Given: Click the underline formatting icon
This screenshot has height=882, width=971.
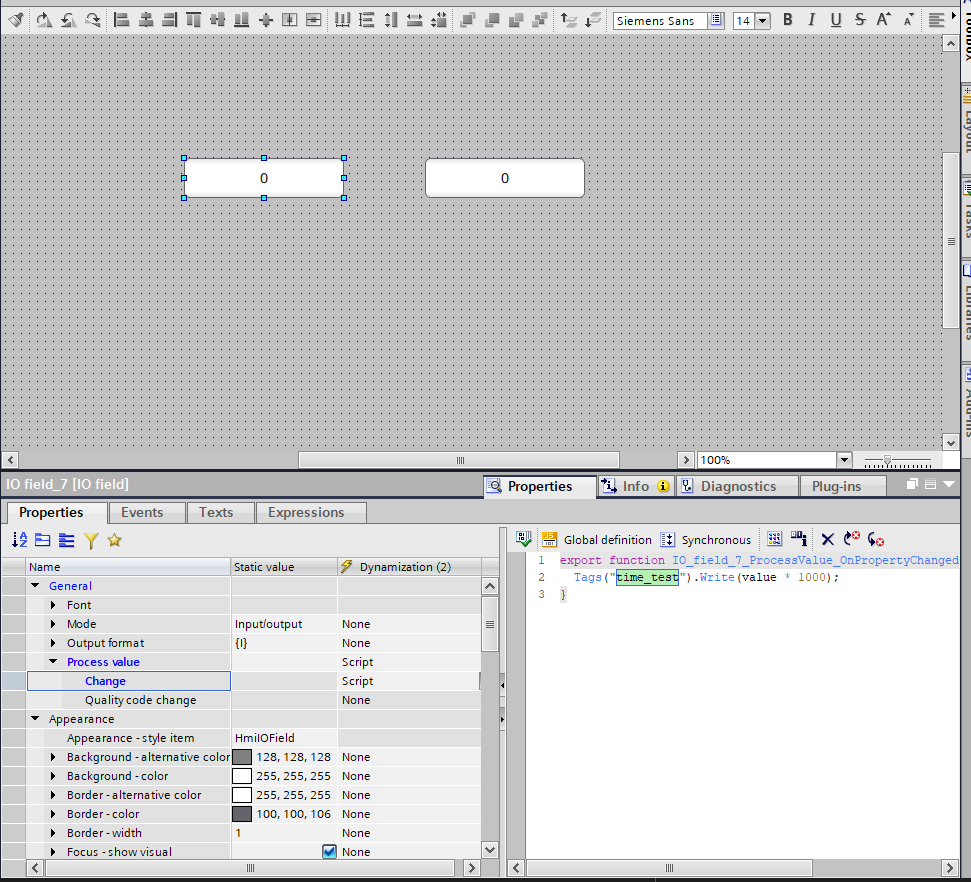Looking at the screenshot, I should point(834,20).
